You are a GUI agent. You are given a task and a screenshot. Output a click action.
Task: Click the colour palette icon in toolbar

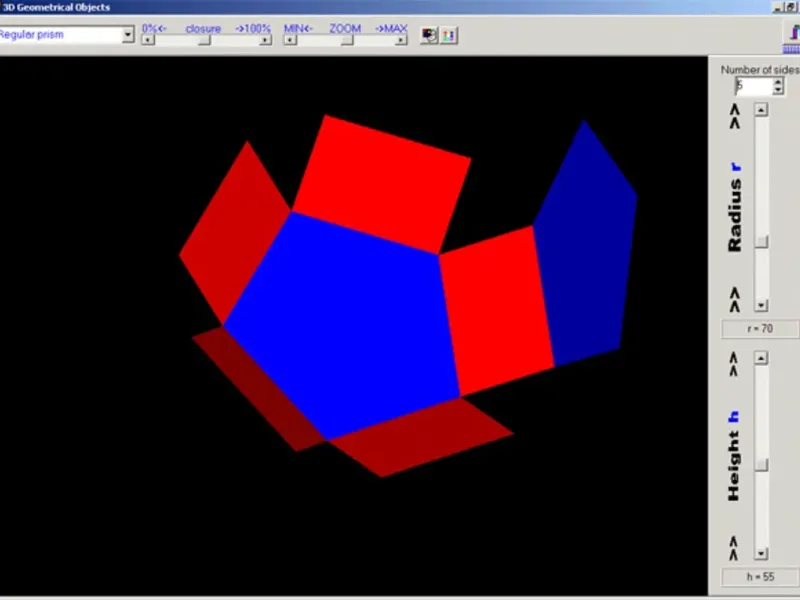pos(429,35)
